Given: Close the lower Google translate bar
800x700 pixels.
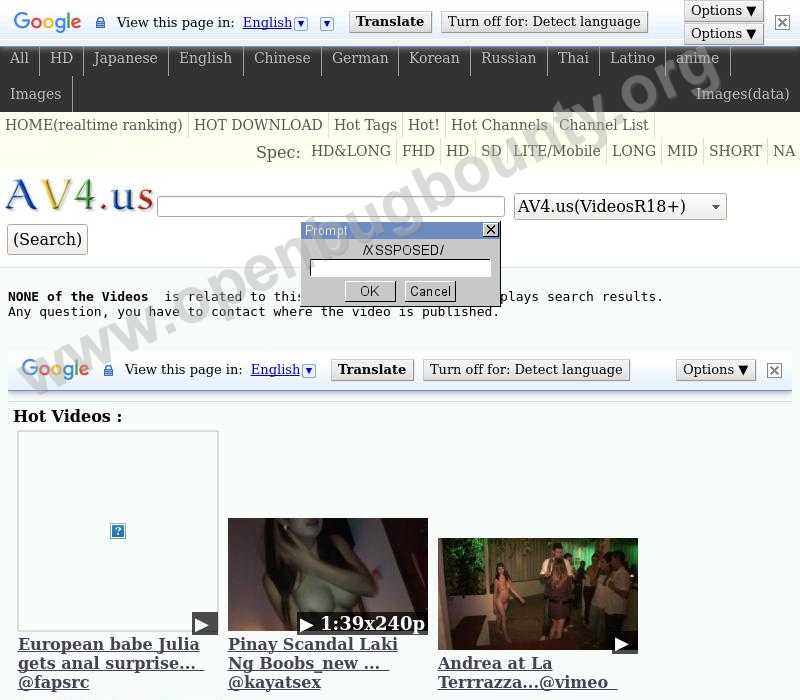Looking at the screenshot, I should click(774, 370).
